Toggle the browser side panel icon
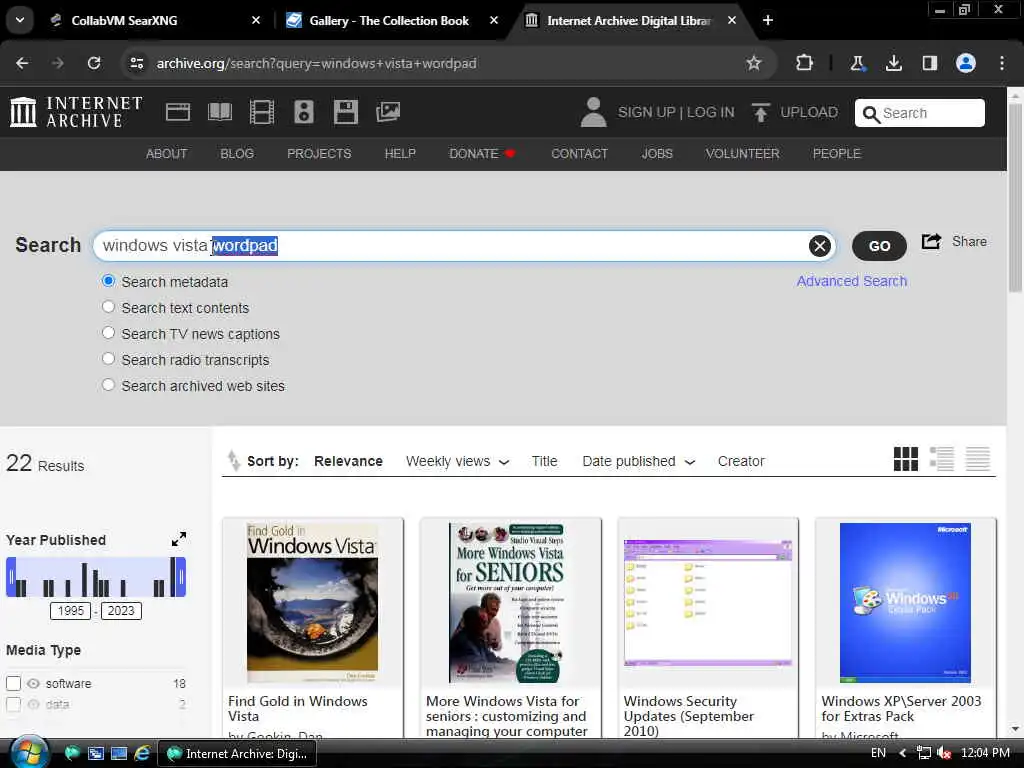 pyautogui.click(x=929, y=63)
